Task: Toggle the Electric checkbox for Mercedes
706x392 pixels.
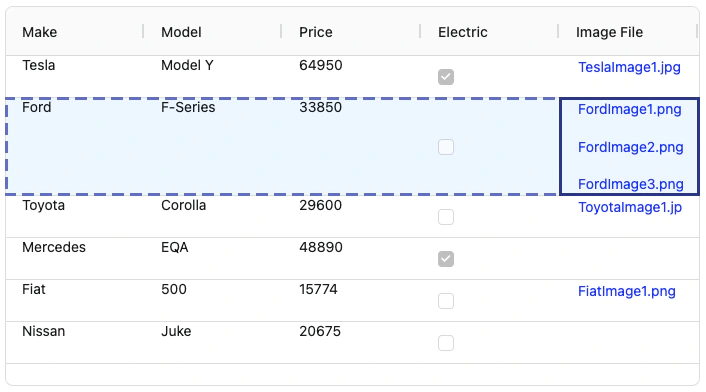Action: click(x=446, y=259)
